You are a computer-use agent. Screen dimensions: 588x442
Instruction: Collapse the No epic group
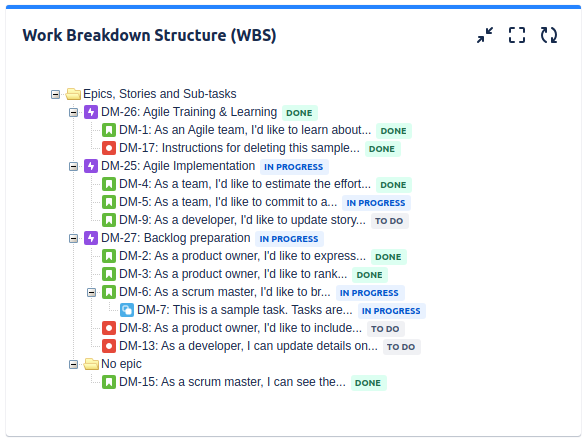tap(73, 364)
